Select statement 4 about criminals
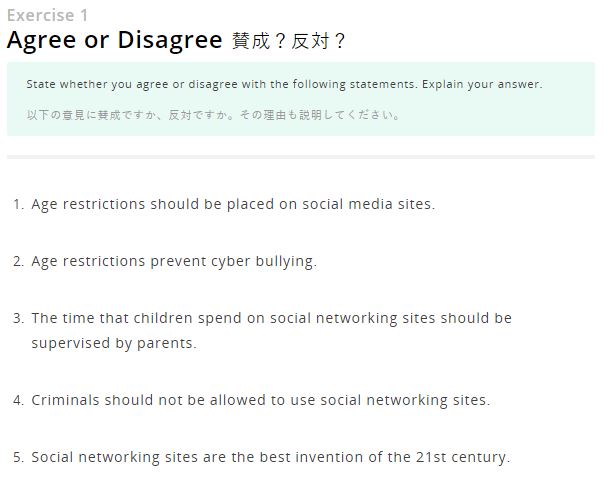 point(261,400)
